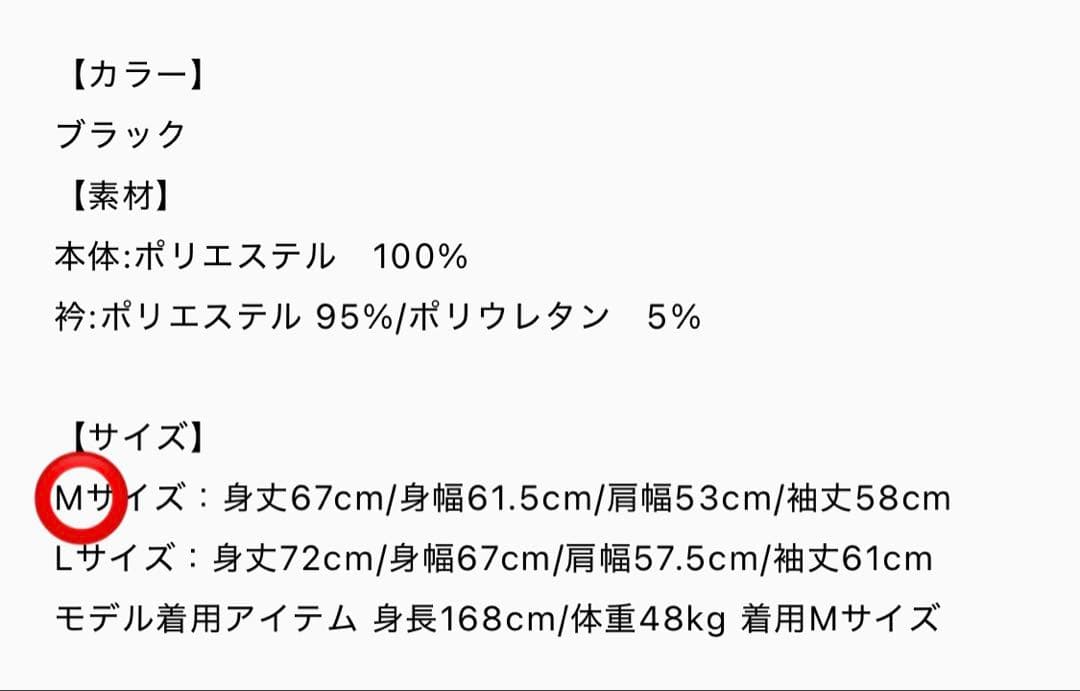
Task: Select the ブラック color text
Action: (x=120, y=135)
